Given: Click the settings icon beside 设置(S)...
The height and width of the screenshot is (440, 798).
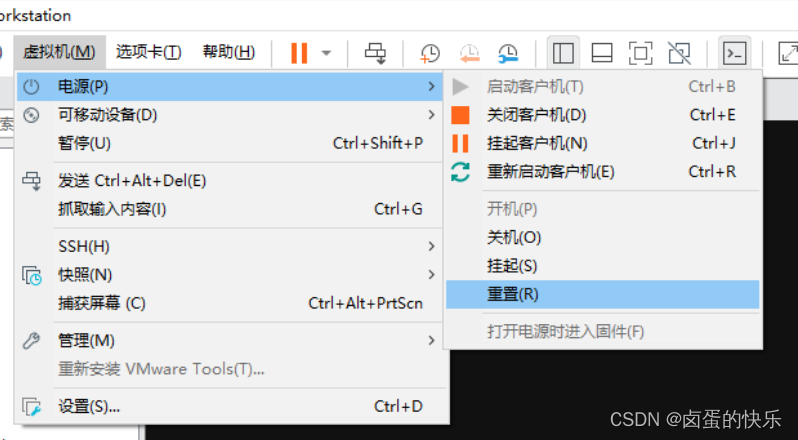Looking at the screenshot, I should tap(32, 407).
